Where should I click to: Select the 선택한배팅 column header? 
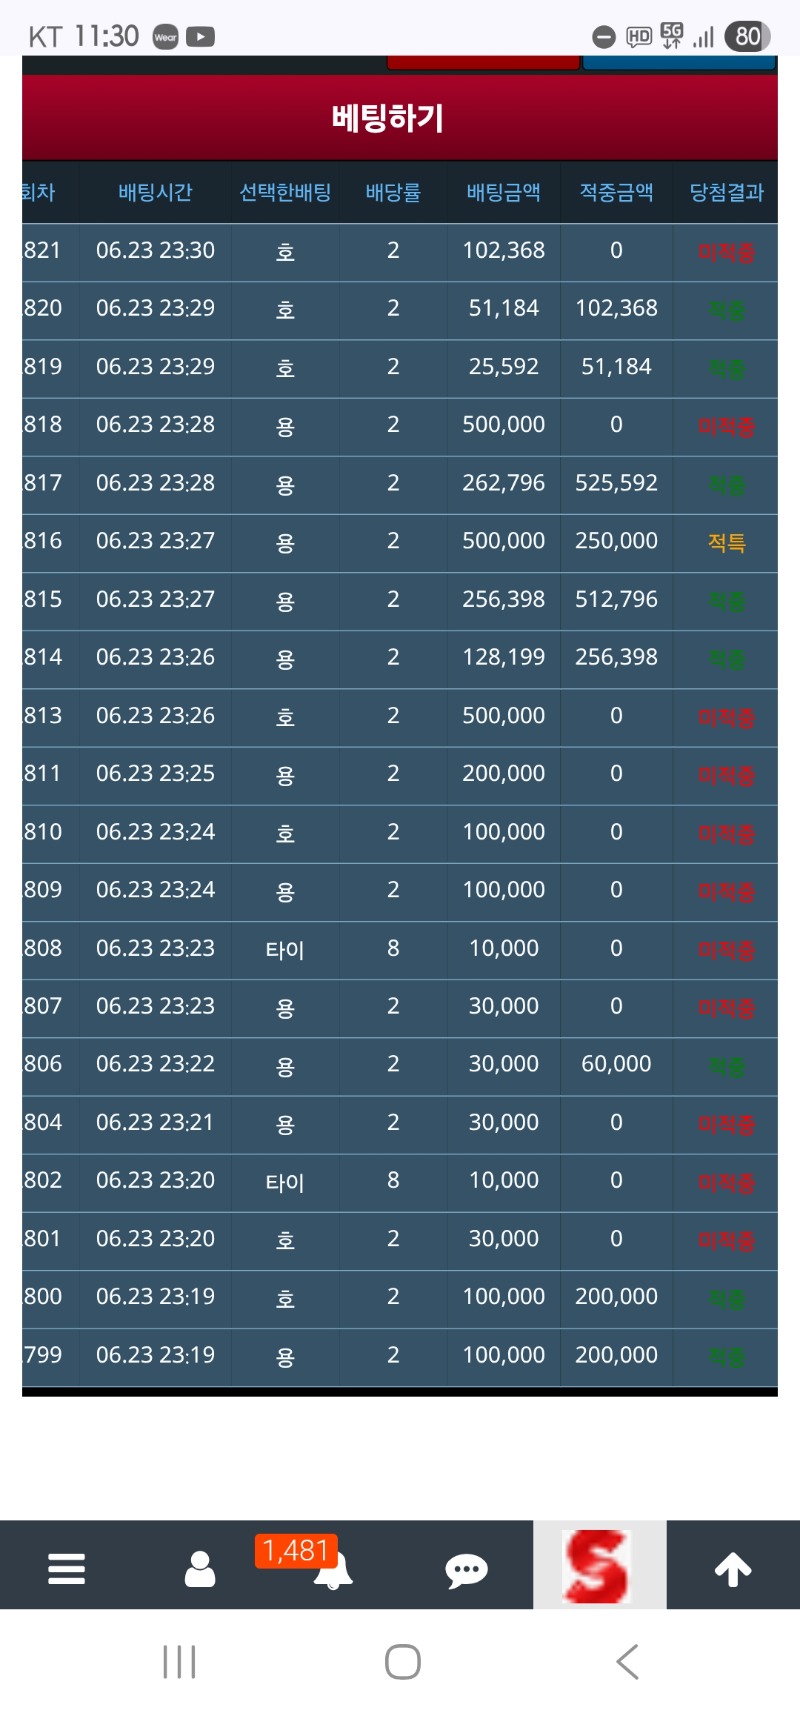285,192
